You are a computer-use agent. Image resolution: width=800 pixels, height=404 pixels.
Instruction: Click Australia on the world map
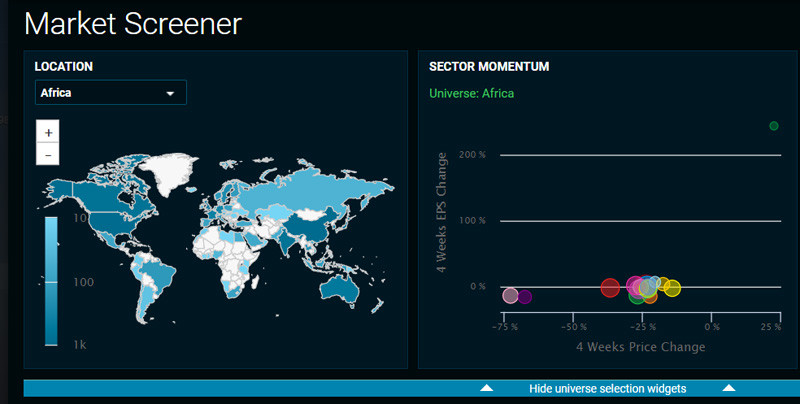(347, 288)
